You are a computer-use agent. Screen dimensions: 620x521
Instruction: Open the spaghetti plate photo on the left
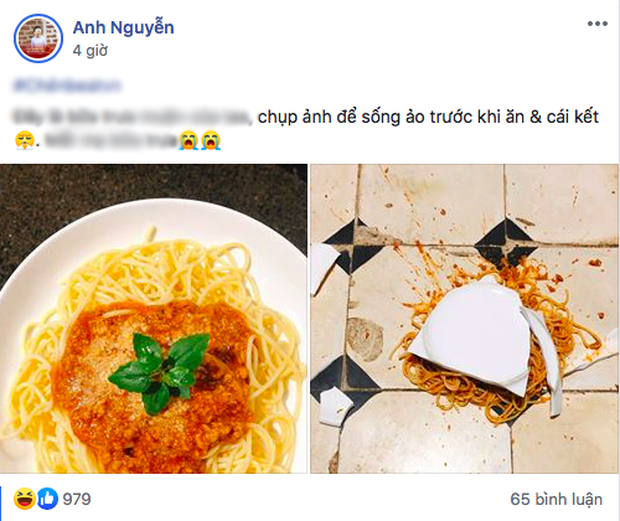point(153,319)
